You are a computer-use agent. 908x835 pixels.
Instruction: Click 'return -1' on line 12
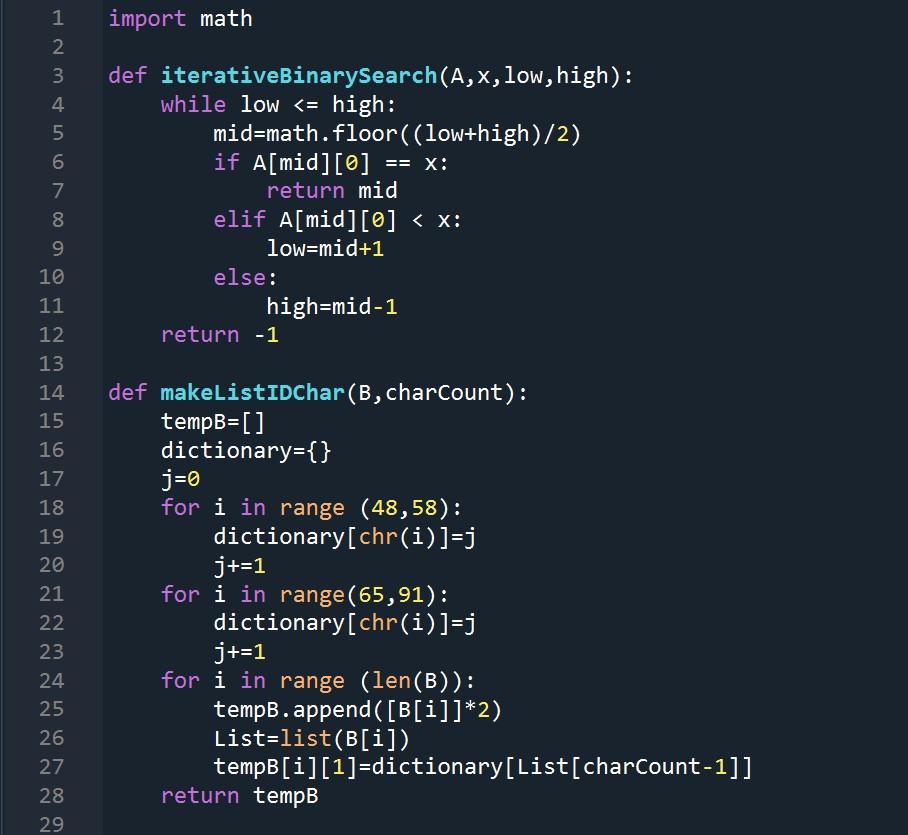click(x=219, y=335)
